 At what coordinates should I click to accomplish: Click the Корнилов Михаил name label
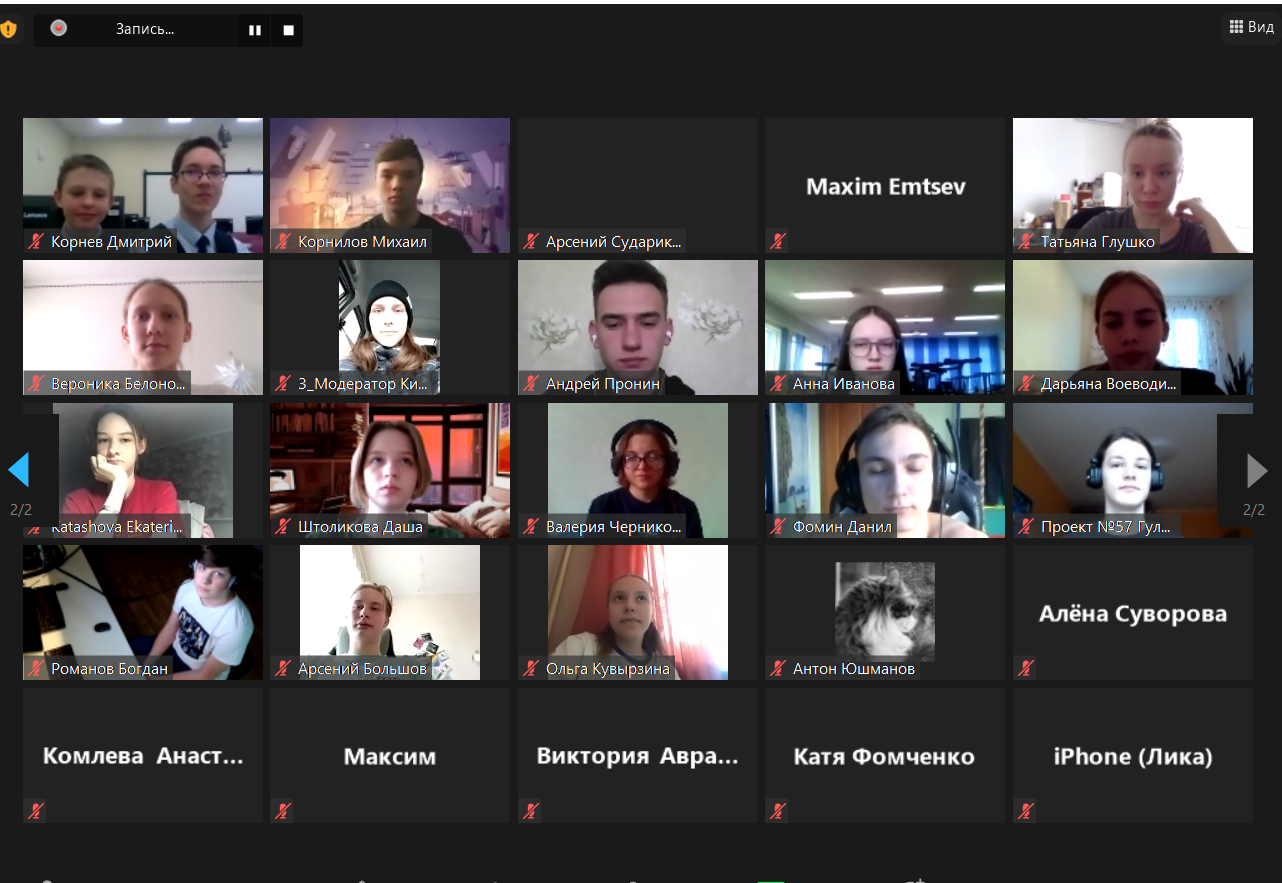tap(362, 241)
